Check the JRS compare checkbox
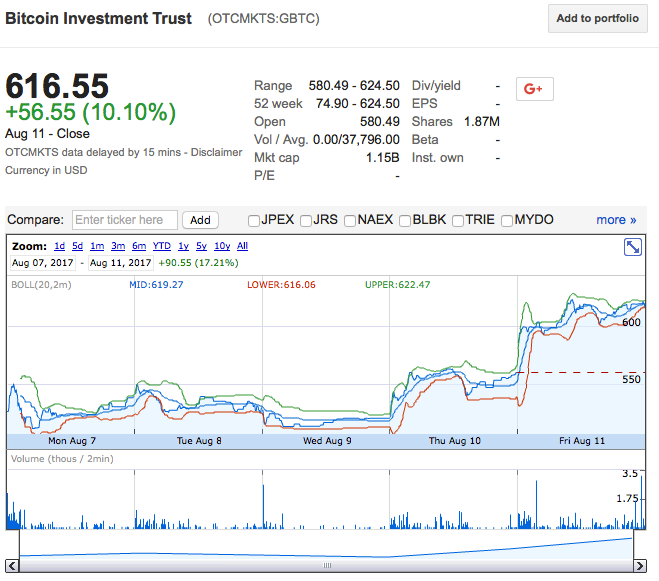The image size is (659, 581). [306, 221]
